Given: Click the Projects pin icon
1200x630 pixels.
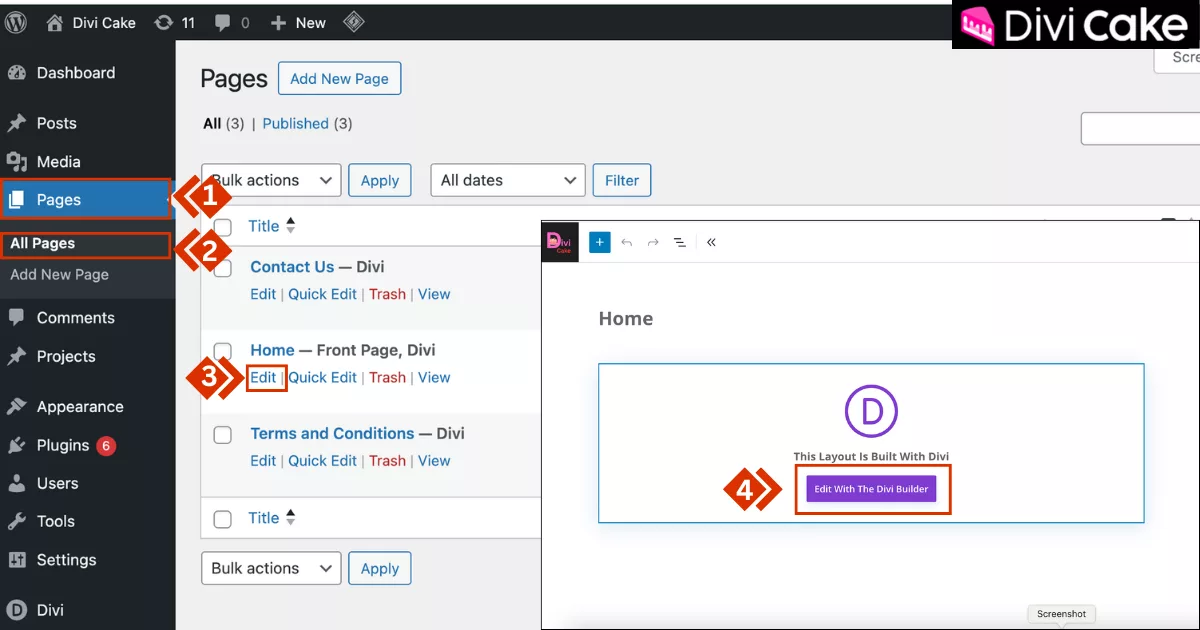Looking at the screenshot, I should tap(16, 356).
